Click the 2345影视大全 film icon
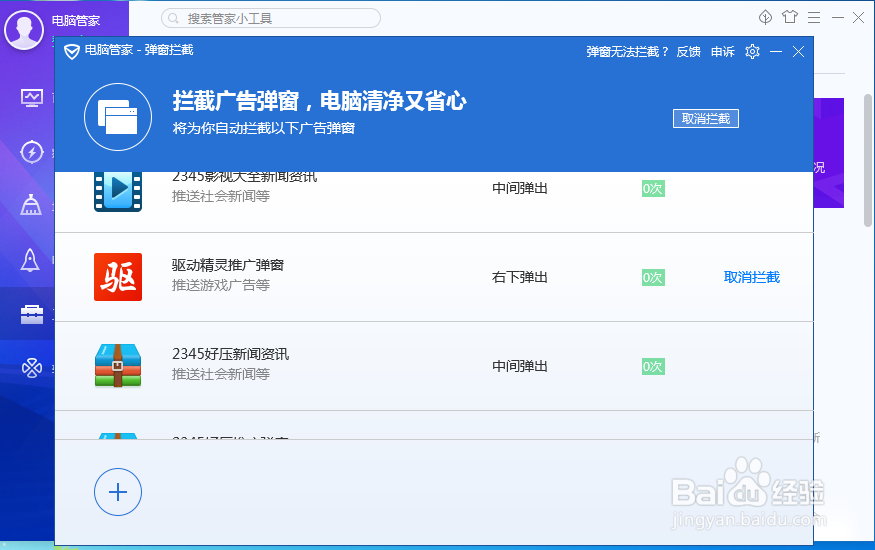Viewport: 875px width, 550px height. click(x=118, y=191)
